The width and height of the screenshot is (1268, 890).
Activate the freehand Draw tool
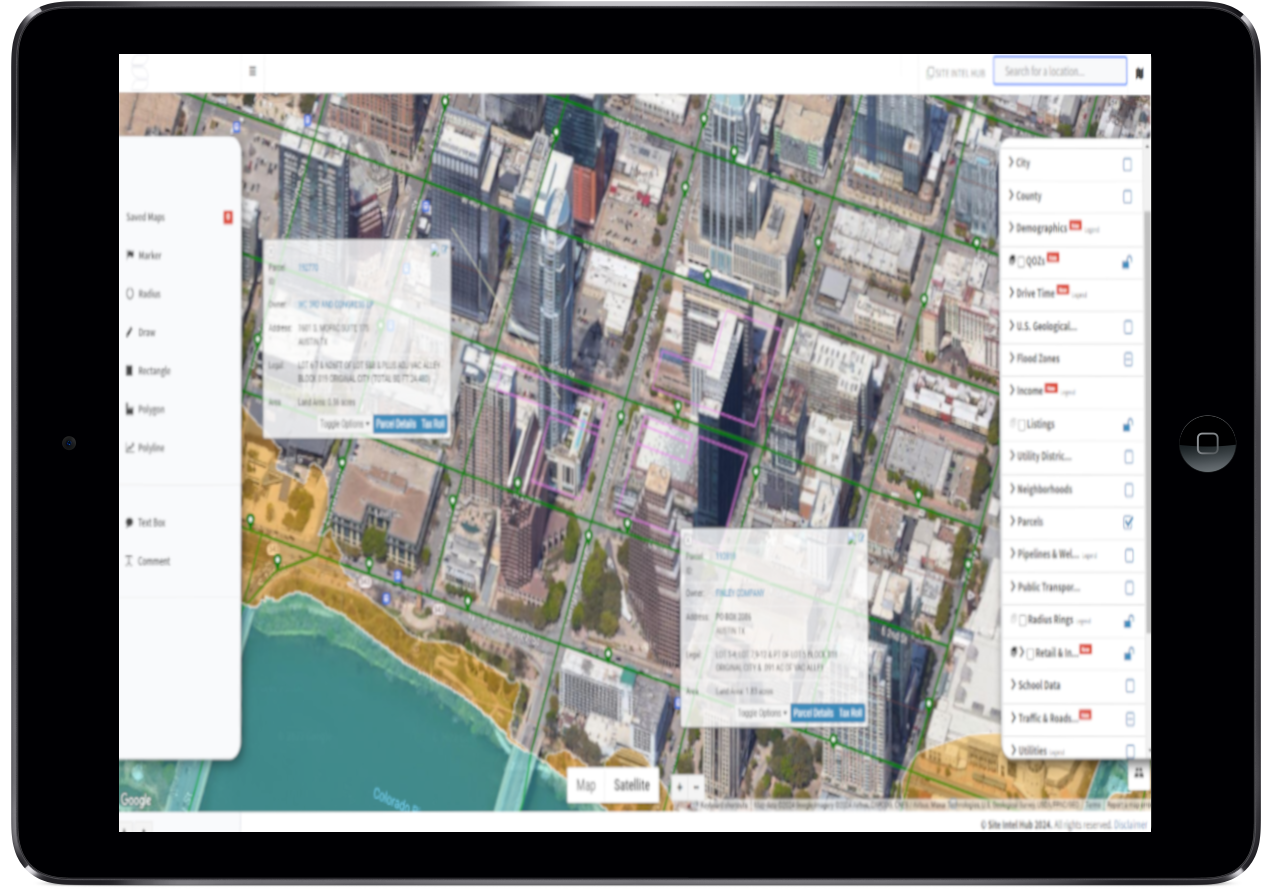click(146, 333)
